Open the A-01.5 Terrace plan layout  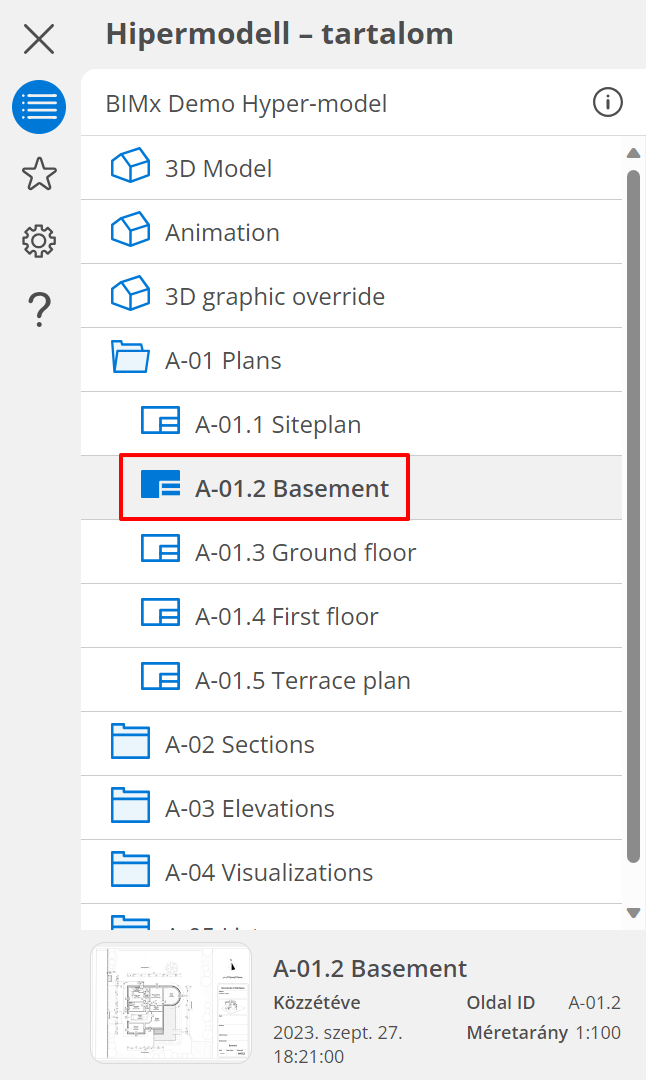pos(302,680)
